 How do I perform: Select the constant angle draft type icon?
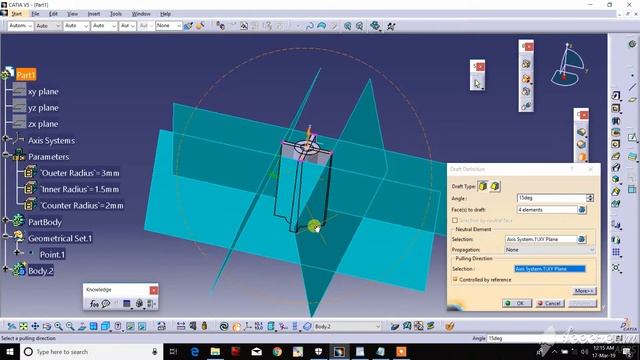click(x=483, y=186)
